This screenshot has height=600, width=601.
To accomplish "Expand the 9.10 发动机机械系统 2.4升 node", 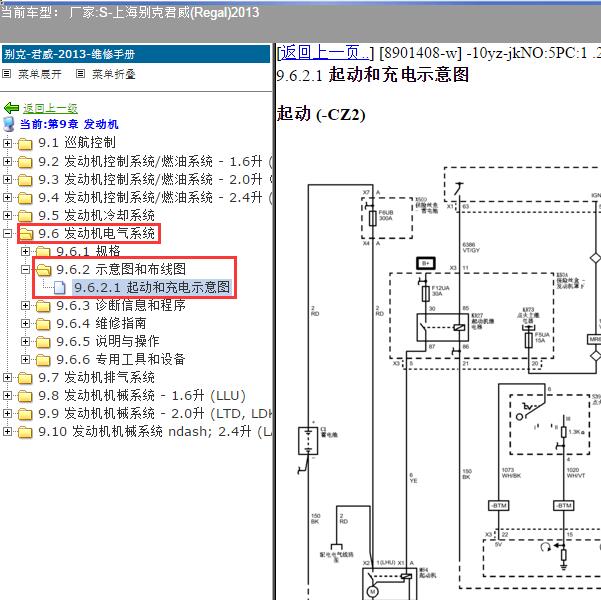I will coord(7,431).
